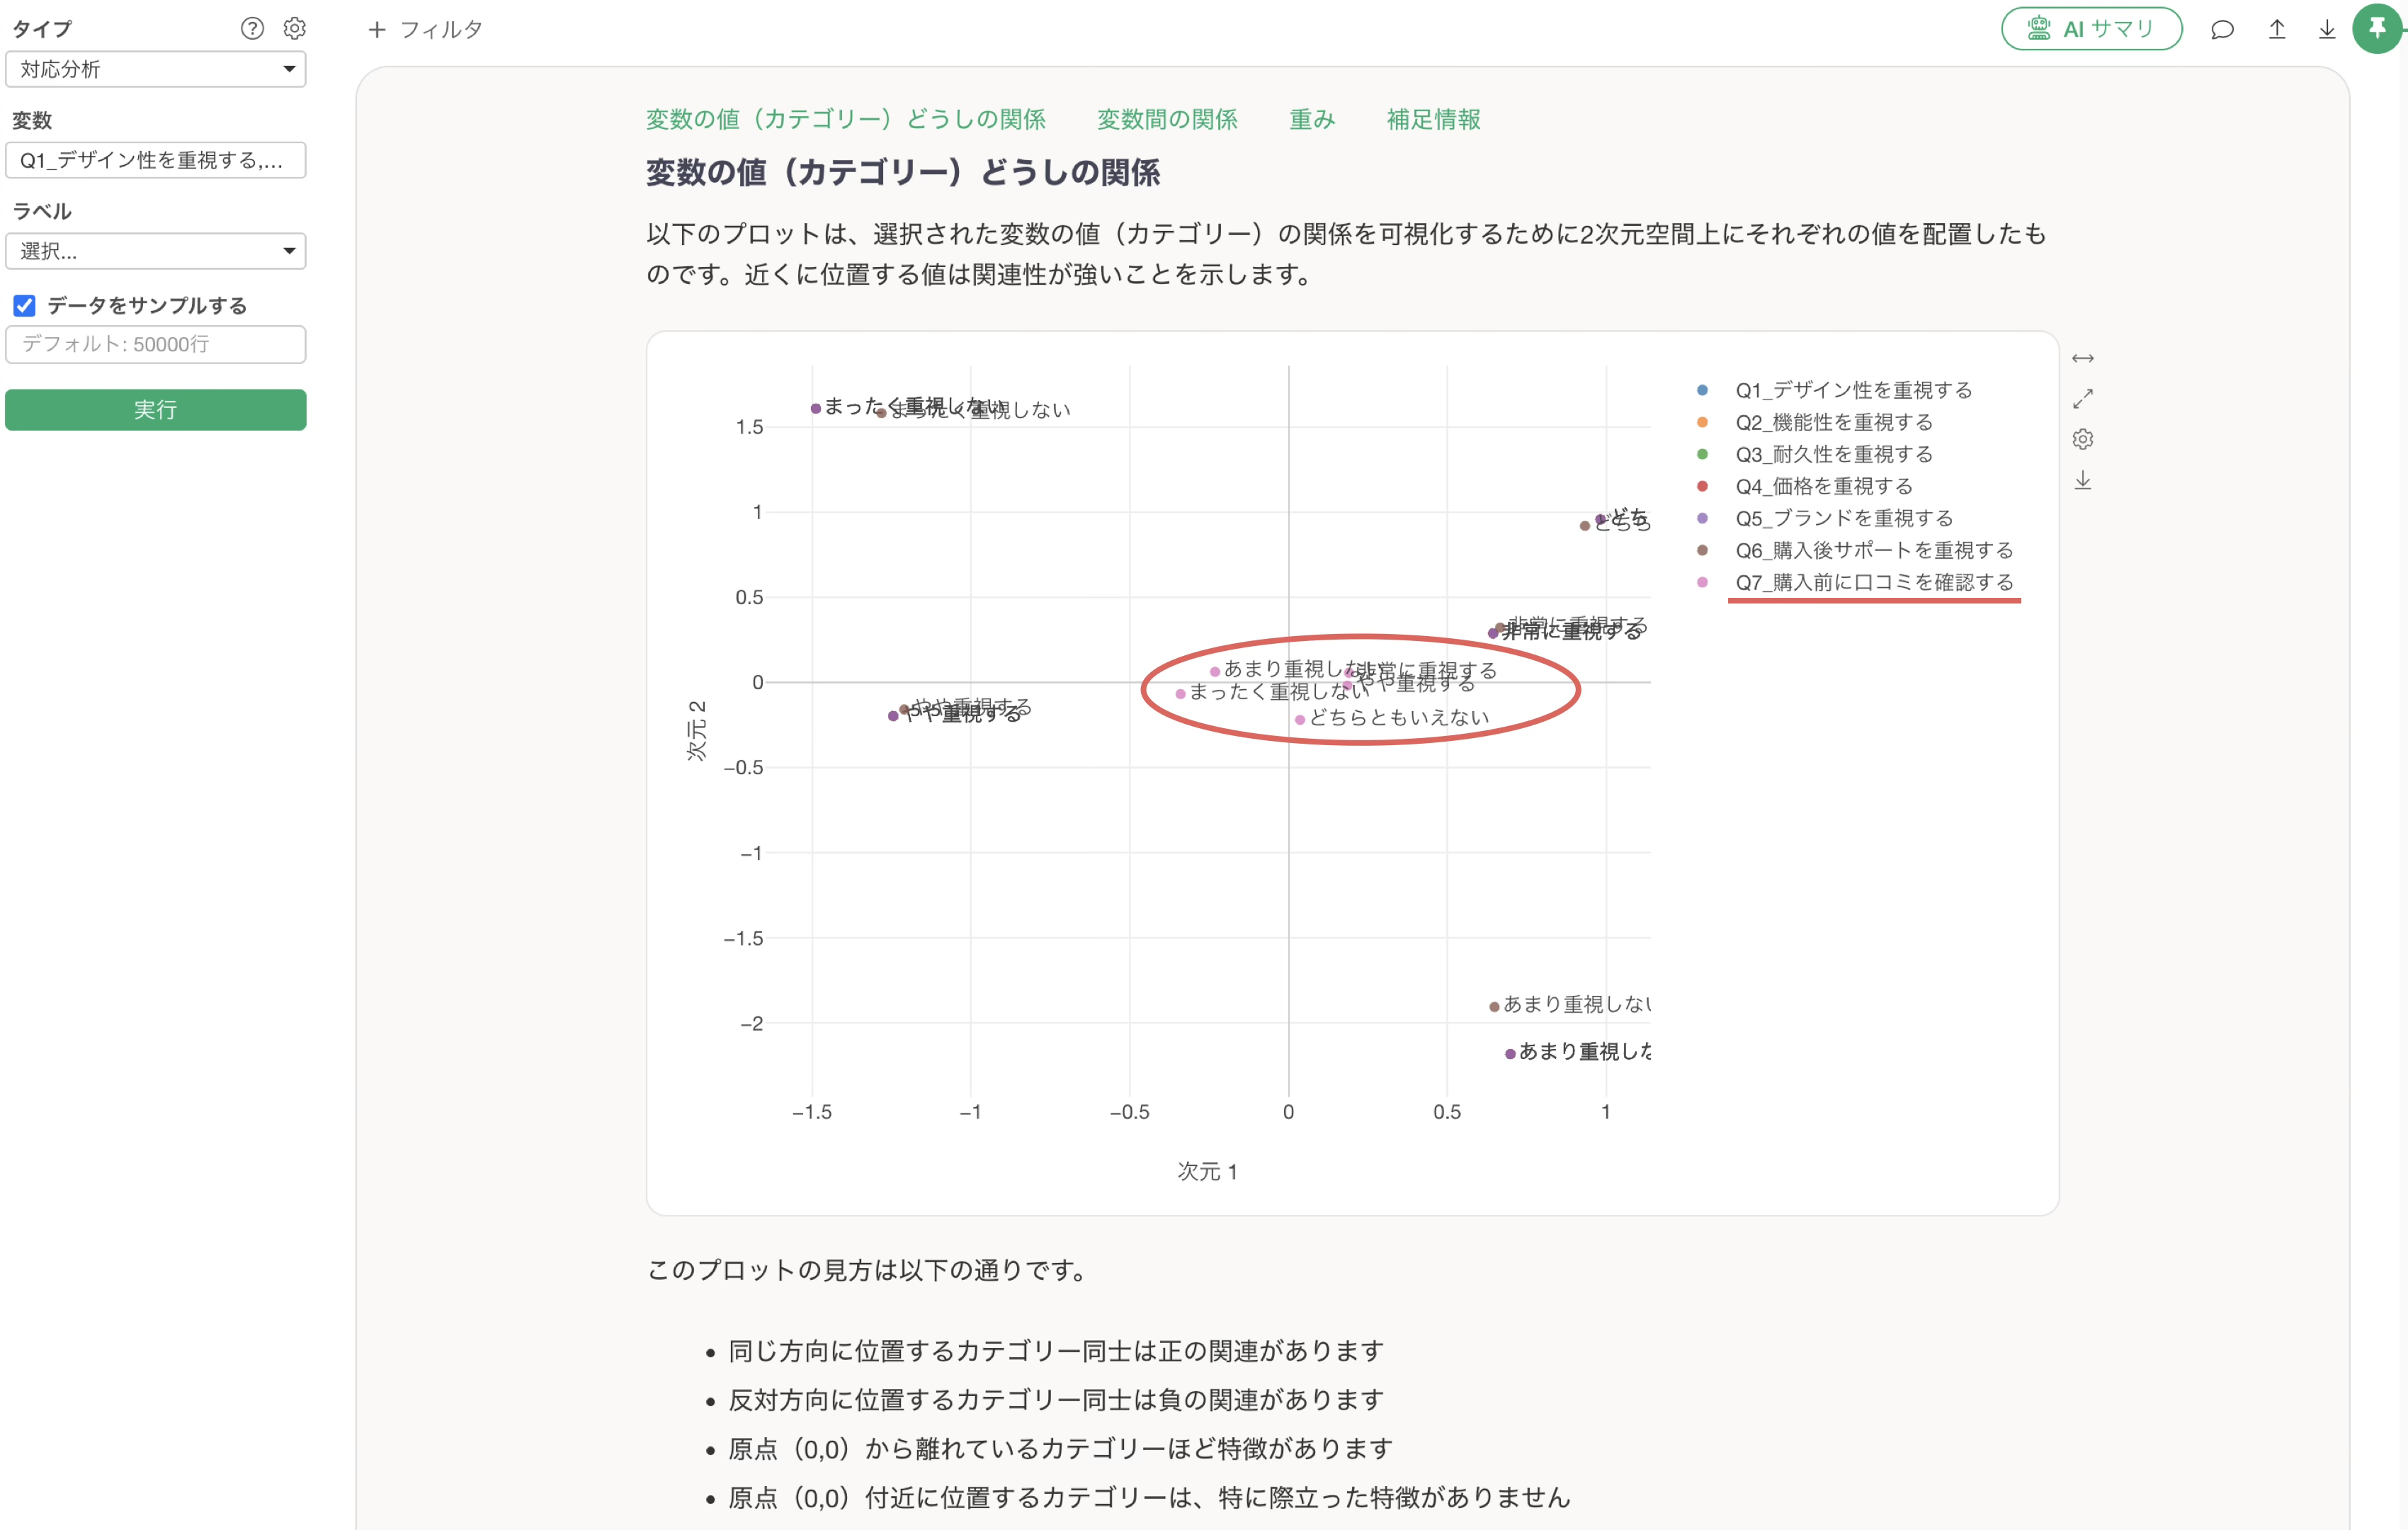
Task: Click the AI サマリ button
Action: (x=2091, y=29)
